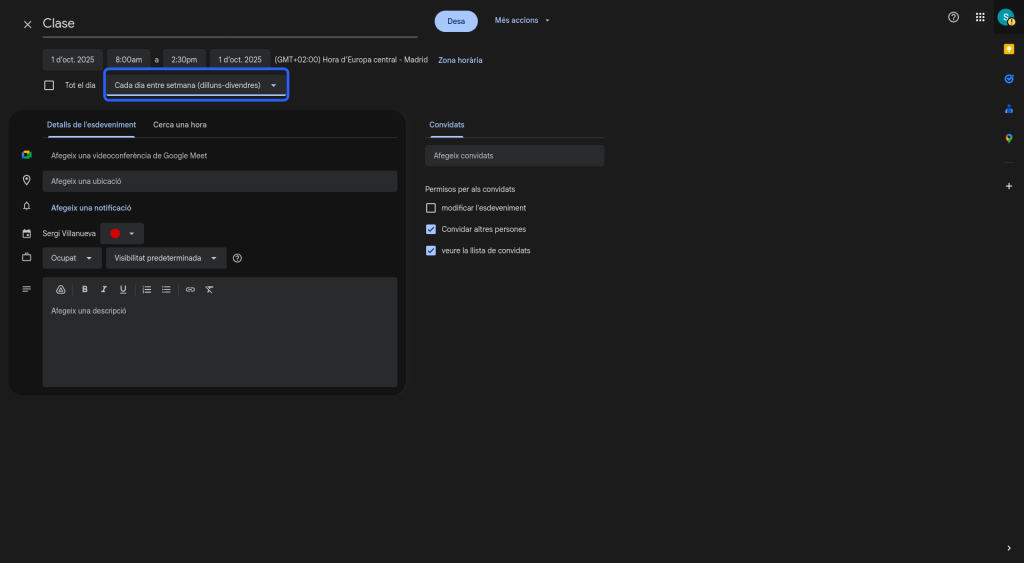Open the Google apps grid launcher

pos(980,18)
